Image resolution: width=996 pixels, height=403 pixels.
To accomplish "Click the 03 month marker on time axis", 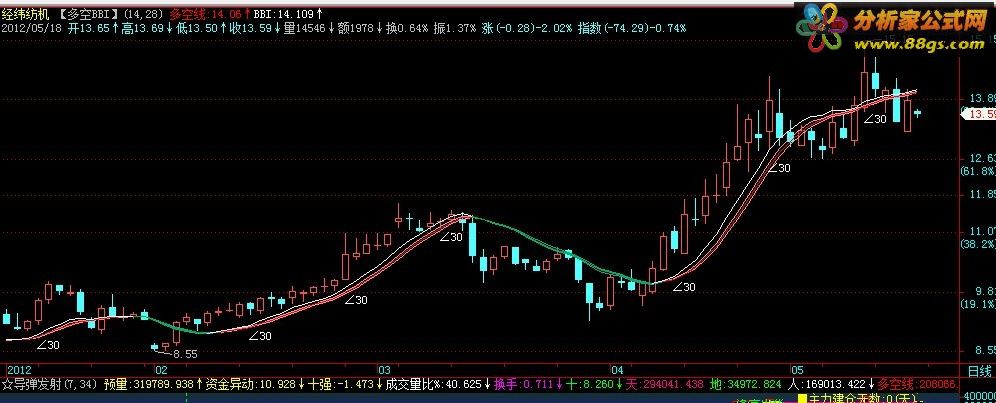I will click(x=384, y=369).
